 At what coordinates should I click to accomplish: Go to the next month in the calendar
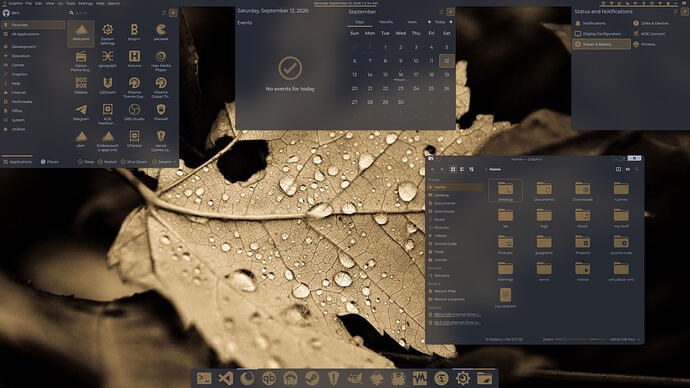click(x=451, y=22)
